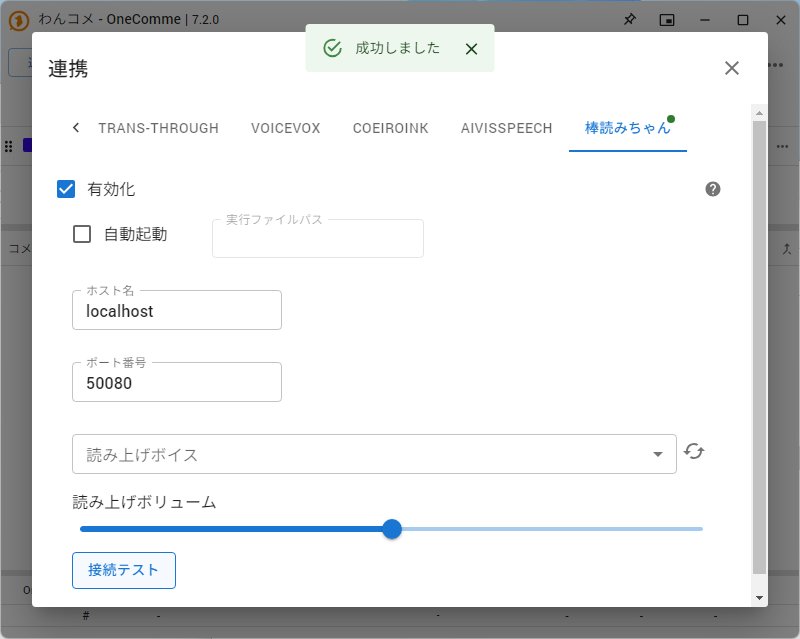Screen dimensions: 800x639
Task: Minimize the OneComme window
Action: [x=705, y=20]
